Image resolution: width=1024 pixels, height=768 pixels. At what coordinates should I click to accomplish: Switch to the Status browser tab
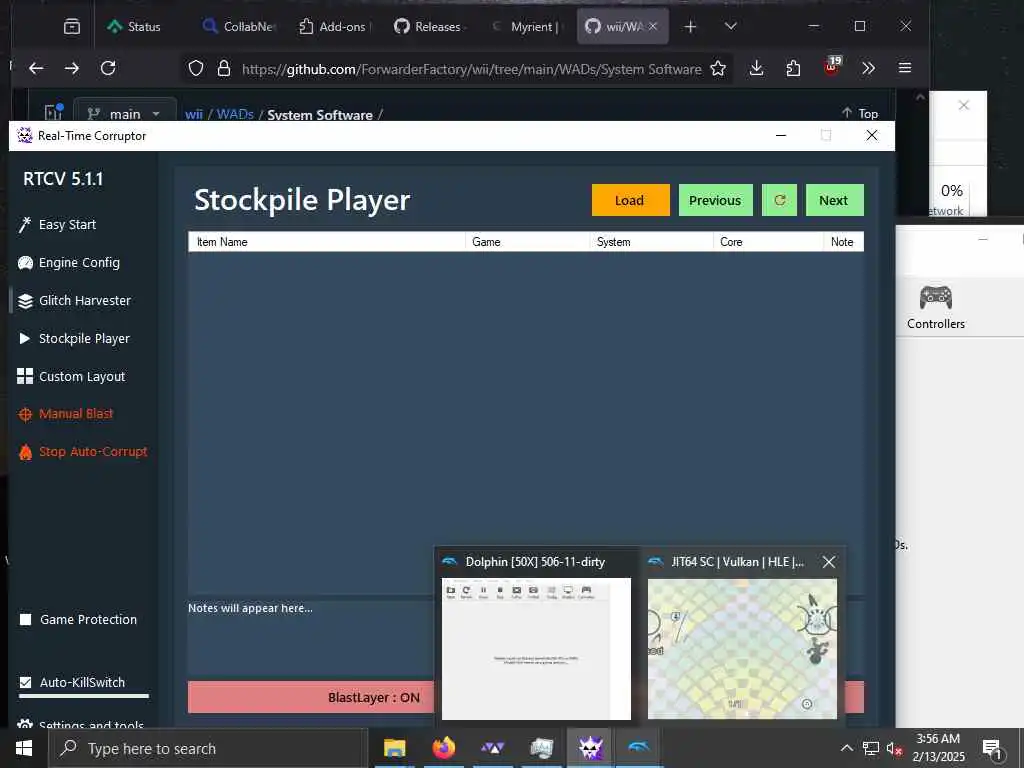[x=136, y=27]
